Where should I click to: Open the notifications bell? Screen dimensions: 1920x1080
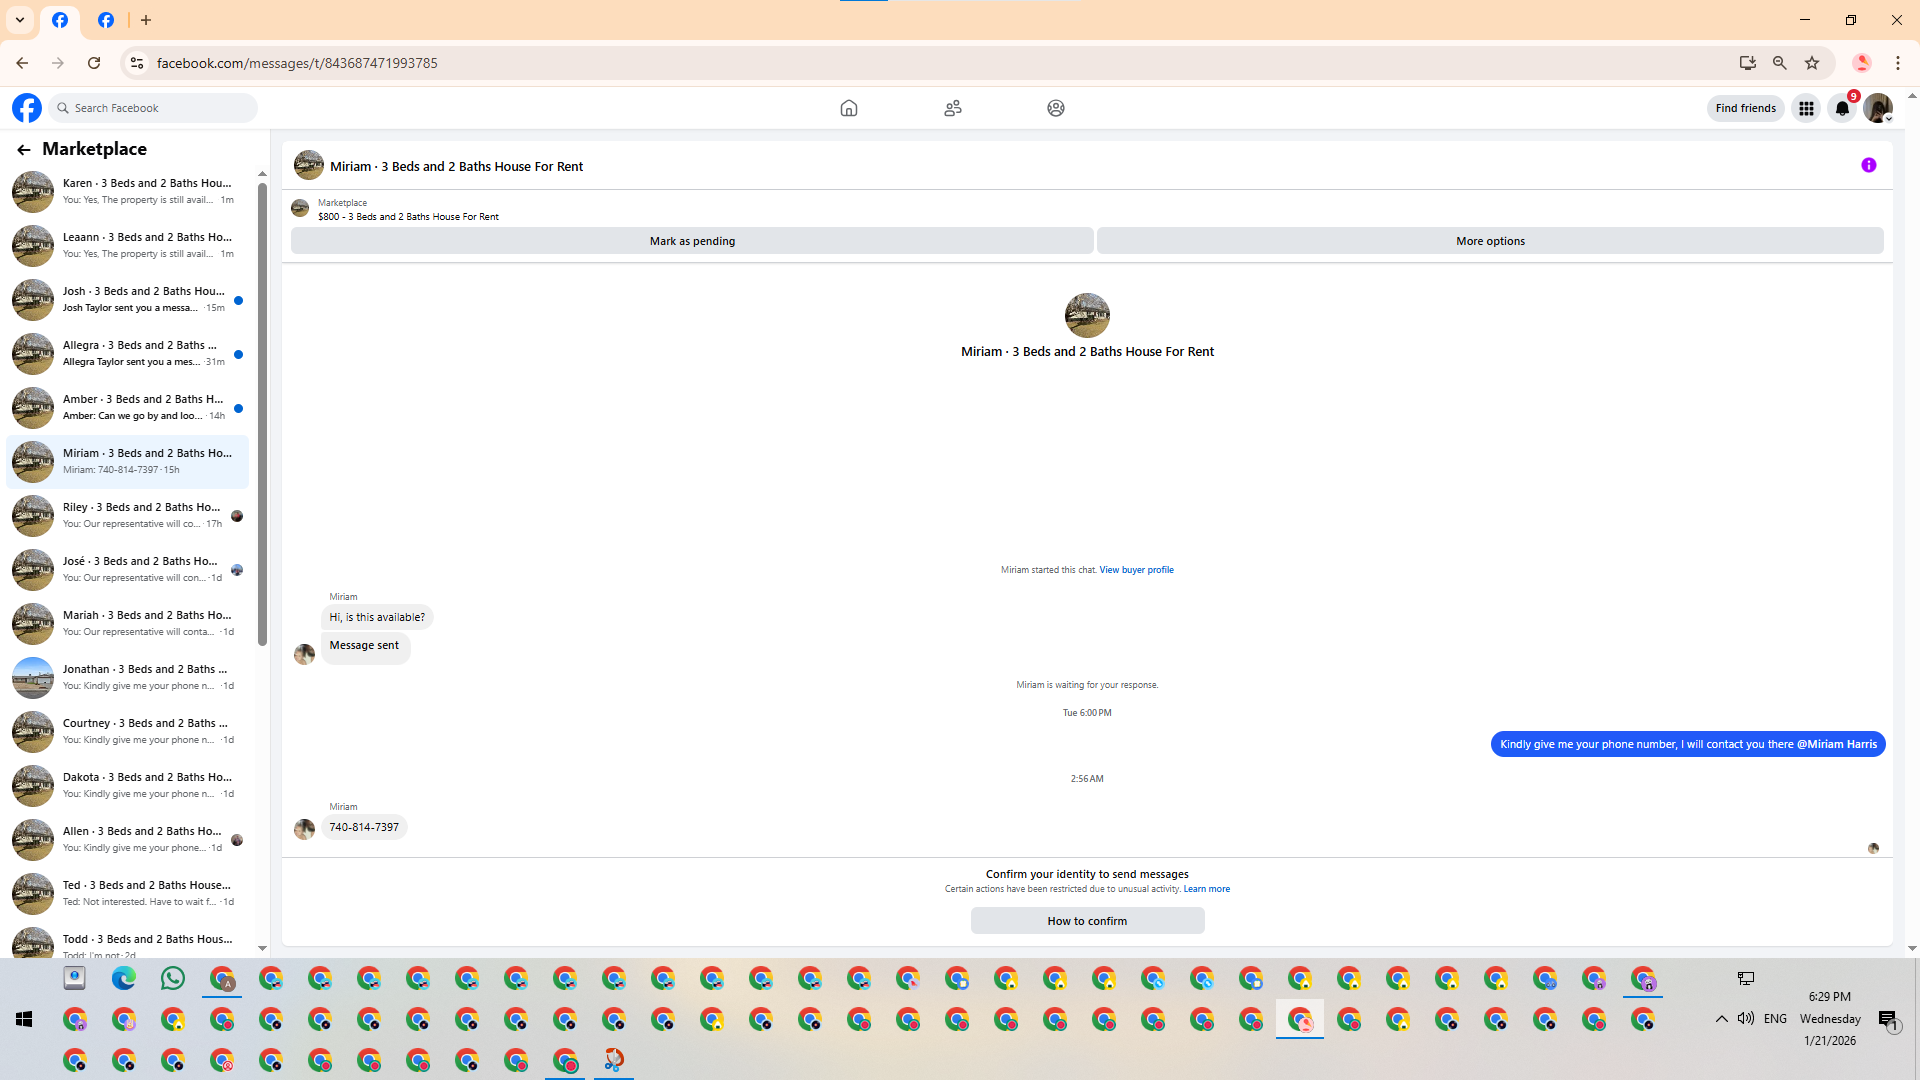click(x=1842, y=108)
